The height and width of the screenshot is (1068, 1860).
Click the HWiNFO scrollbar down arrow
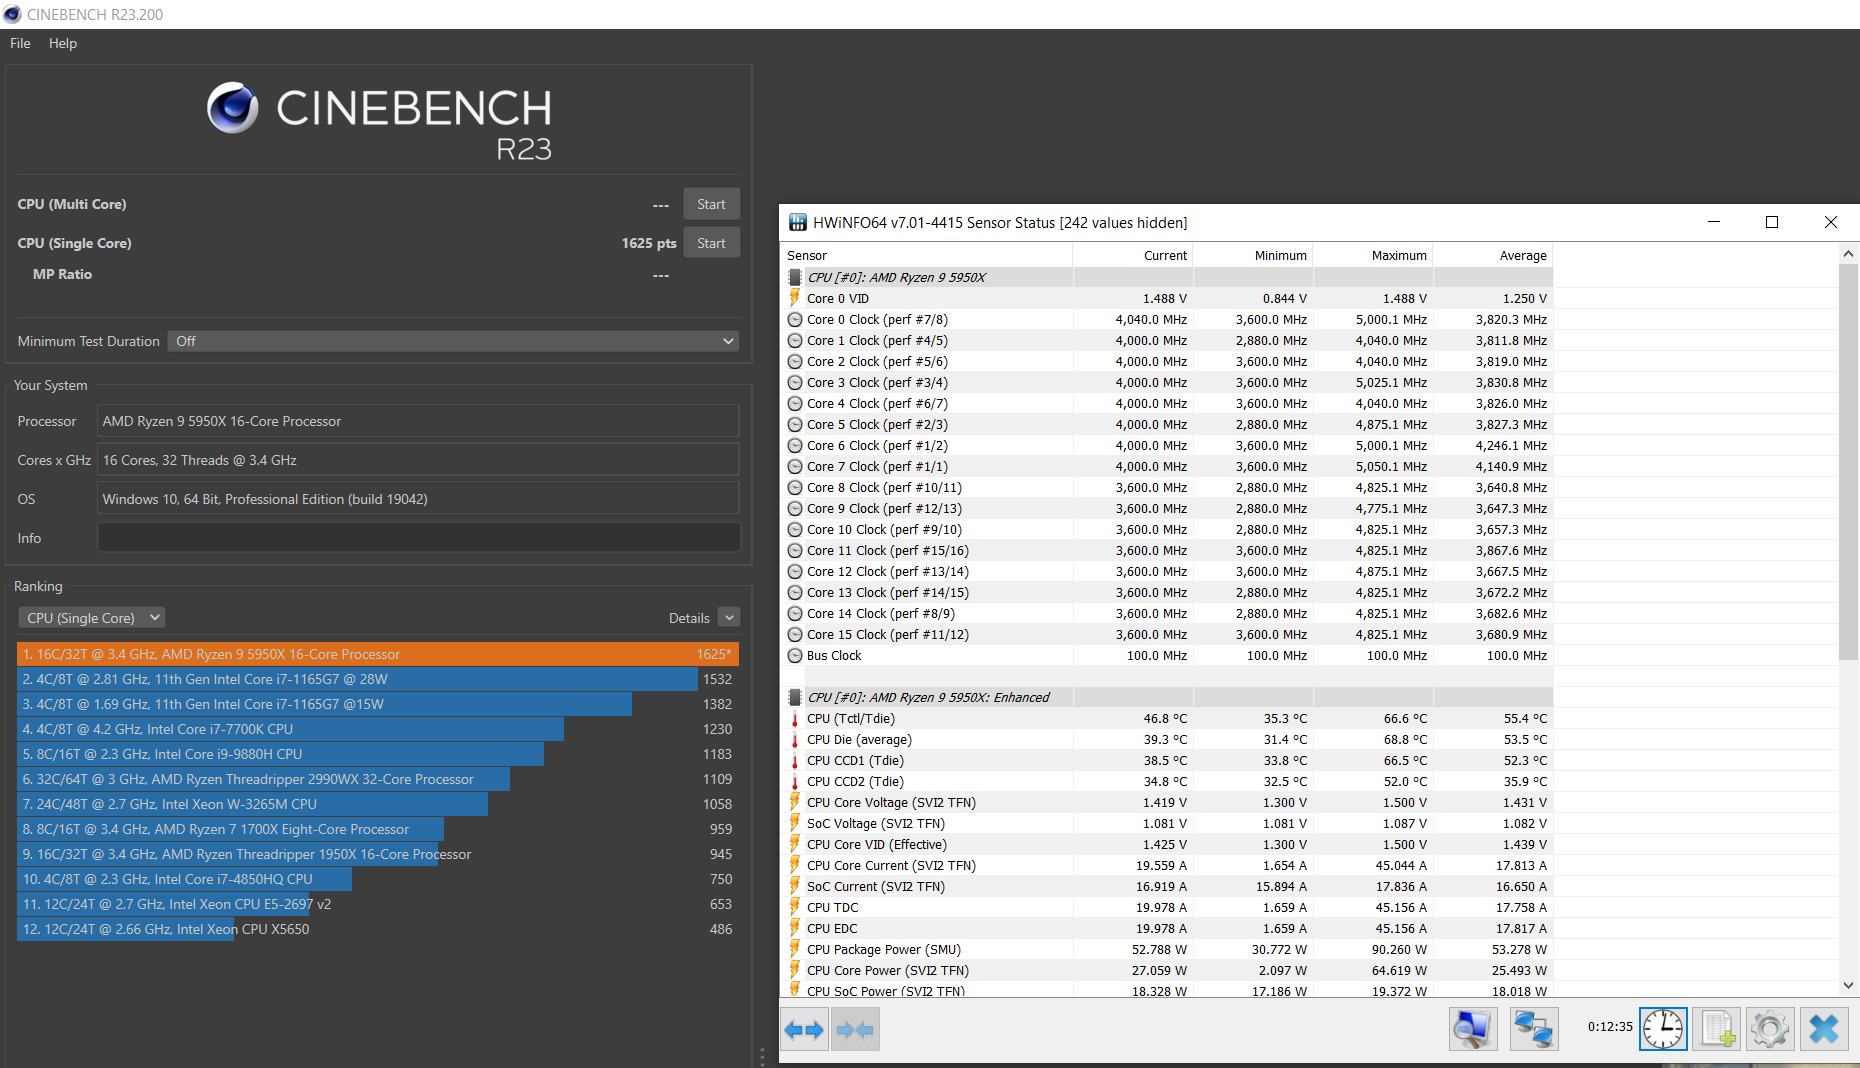point(1848,985)
